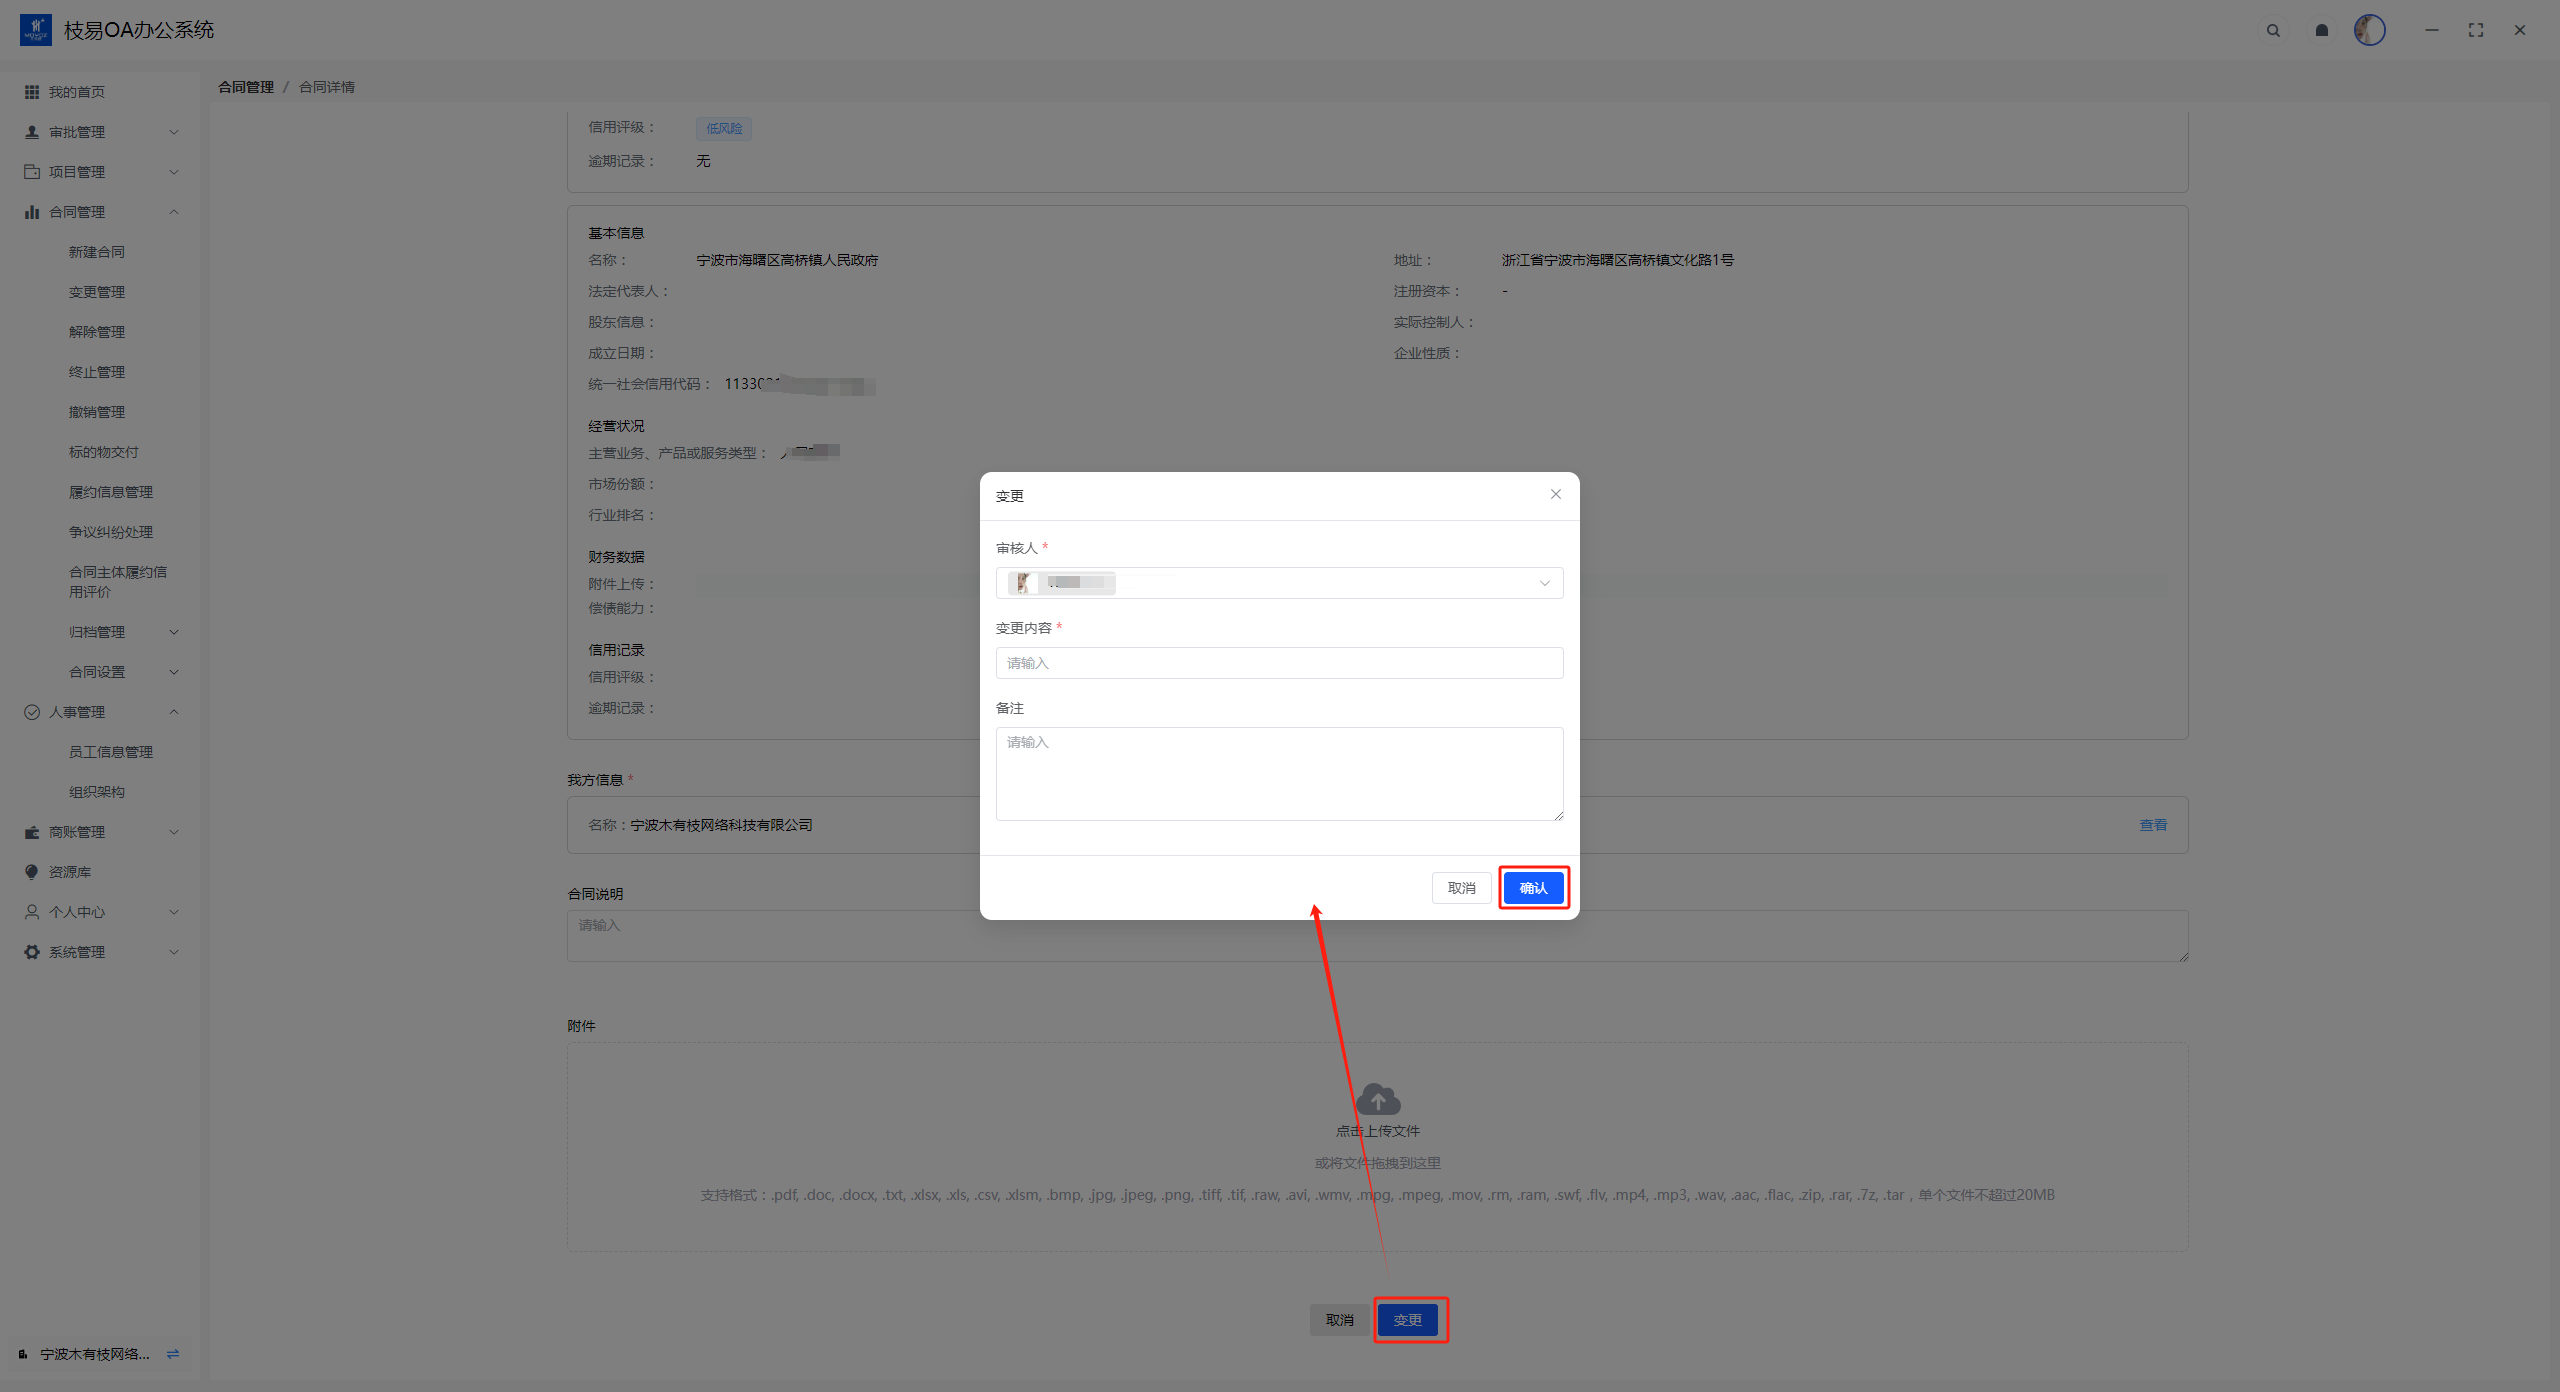Click 取消 in the dialog

click(1461, 888)
